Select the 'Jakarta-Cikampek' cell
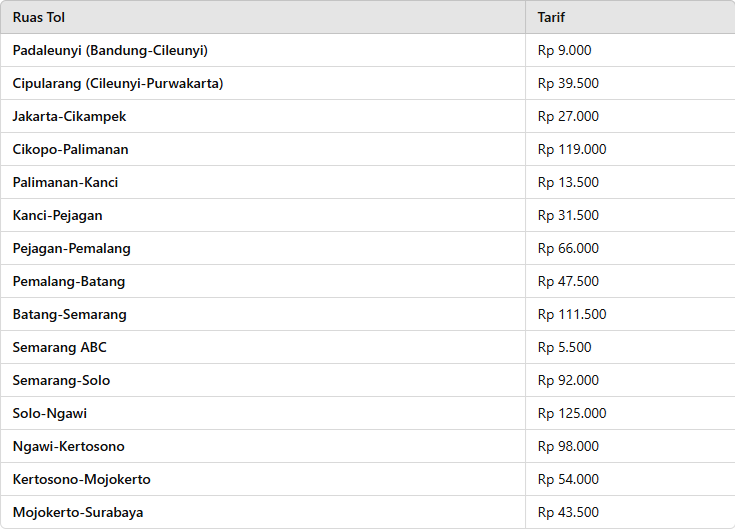735x530 pixels. 263,116
